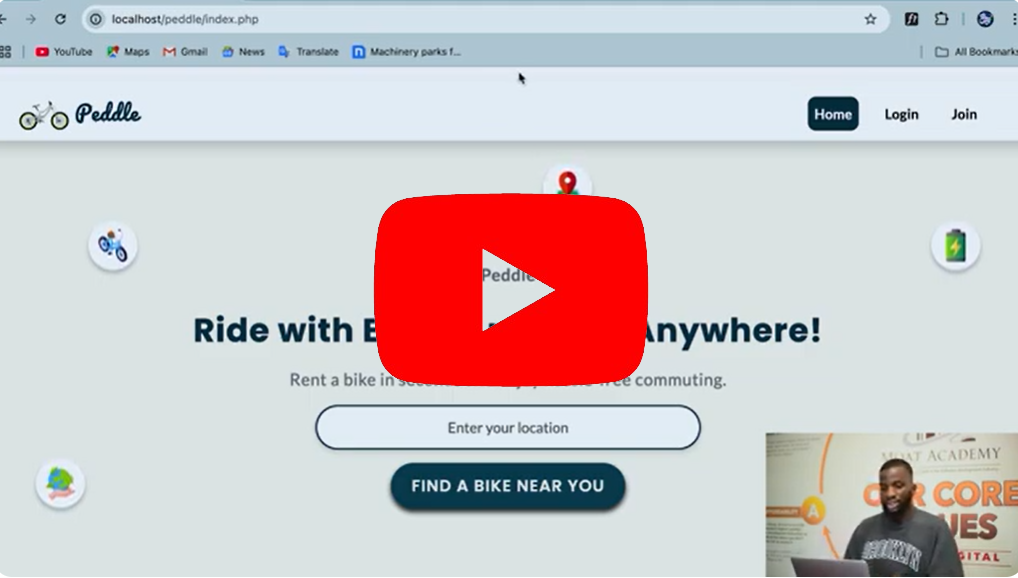Play the YouTube video

coord(510,290)
